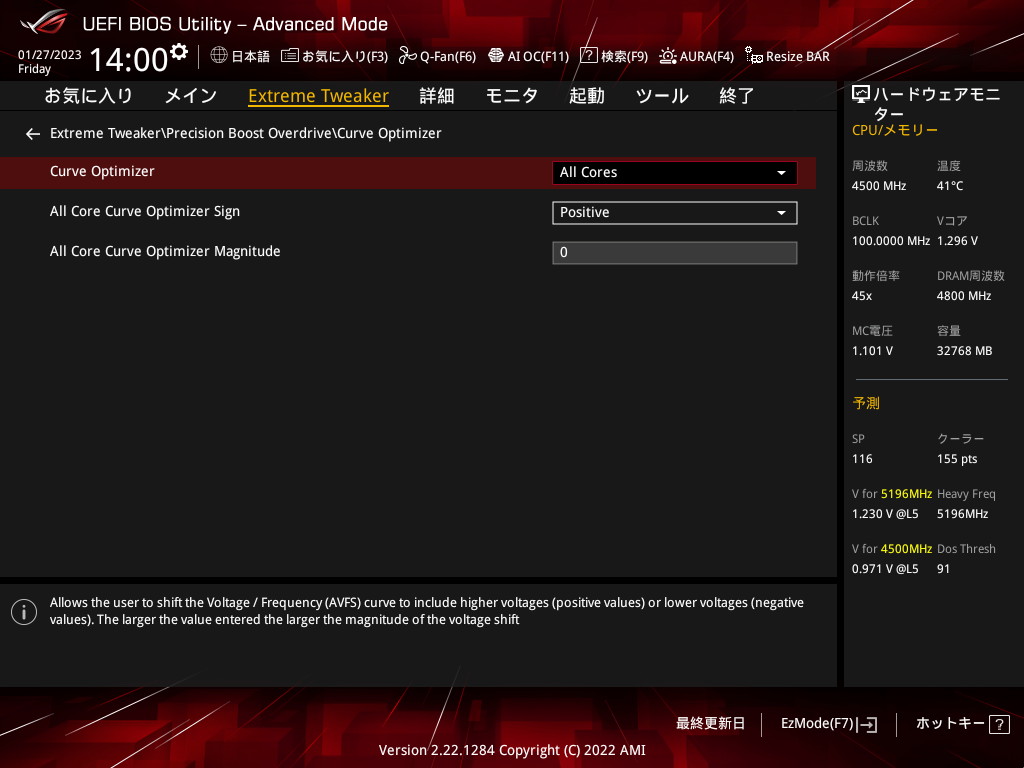Click the search question-mark icon (F9)
The height and width of the screenshot is (768, 1024).
[588, 56]
